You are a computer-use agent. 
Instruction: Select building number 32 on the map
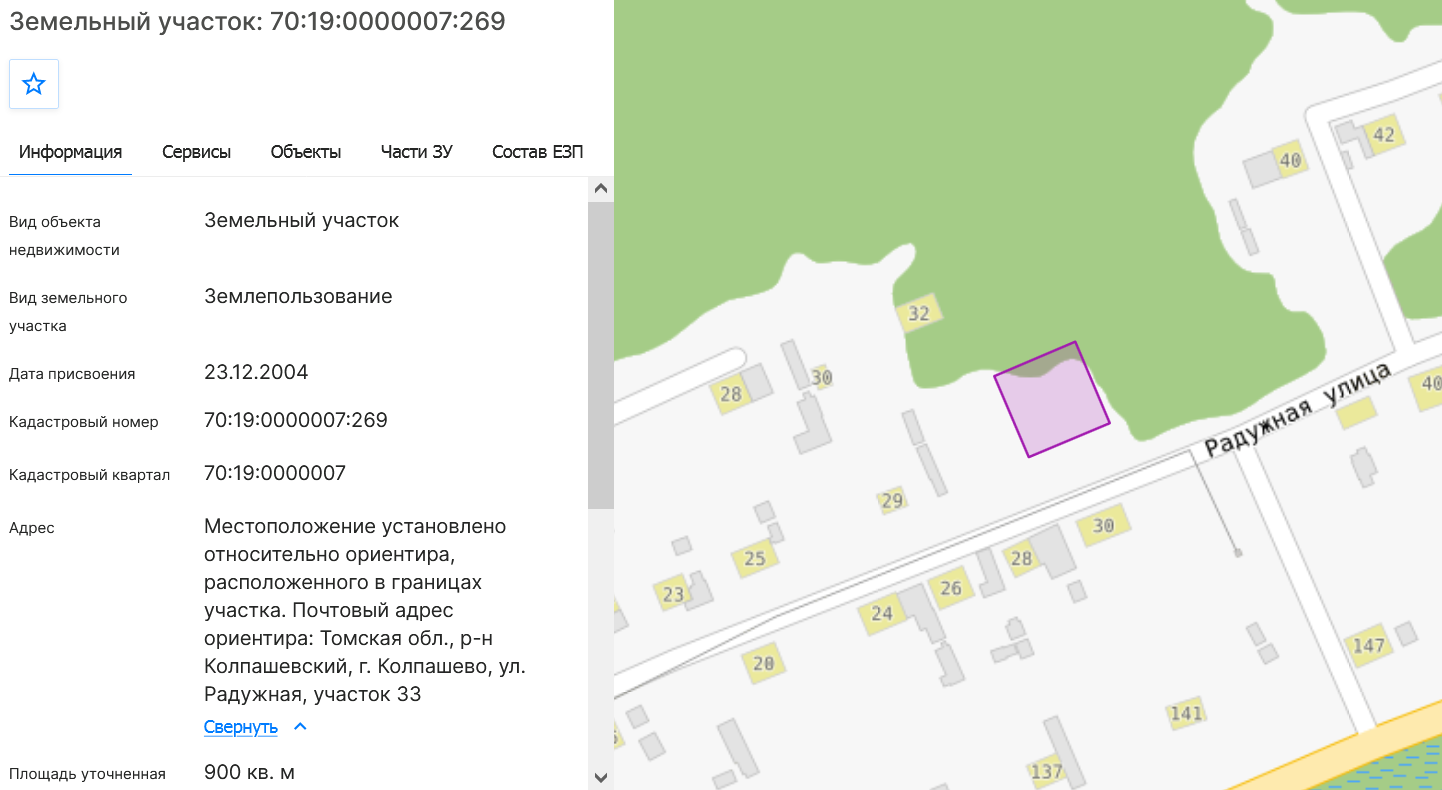(919, 314)
